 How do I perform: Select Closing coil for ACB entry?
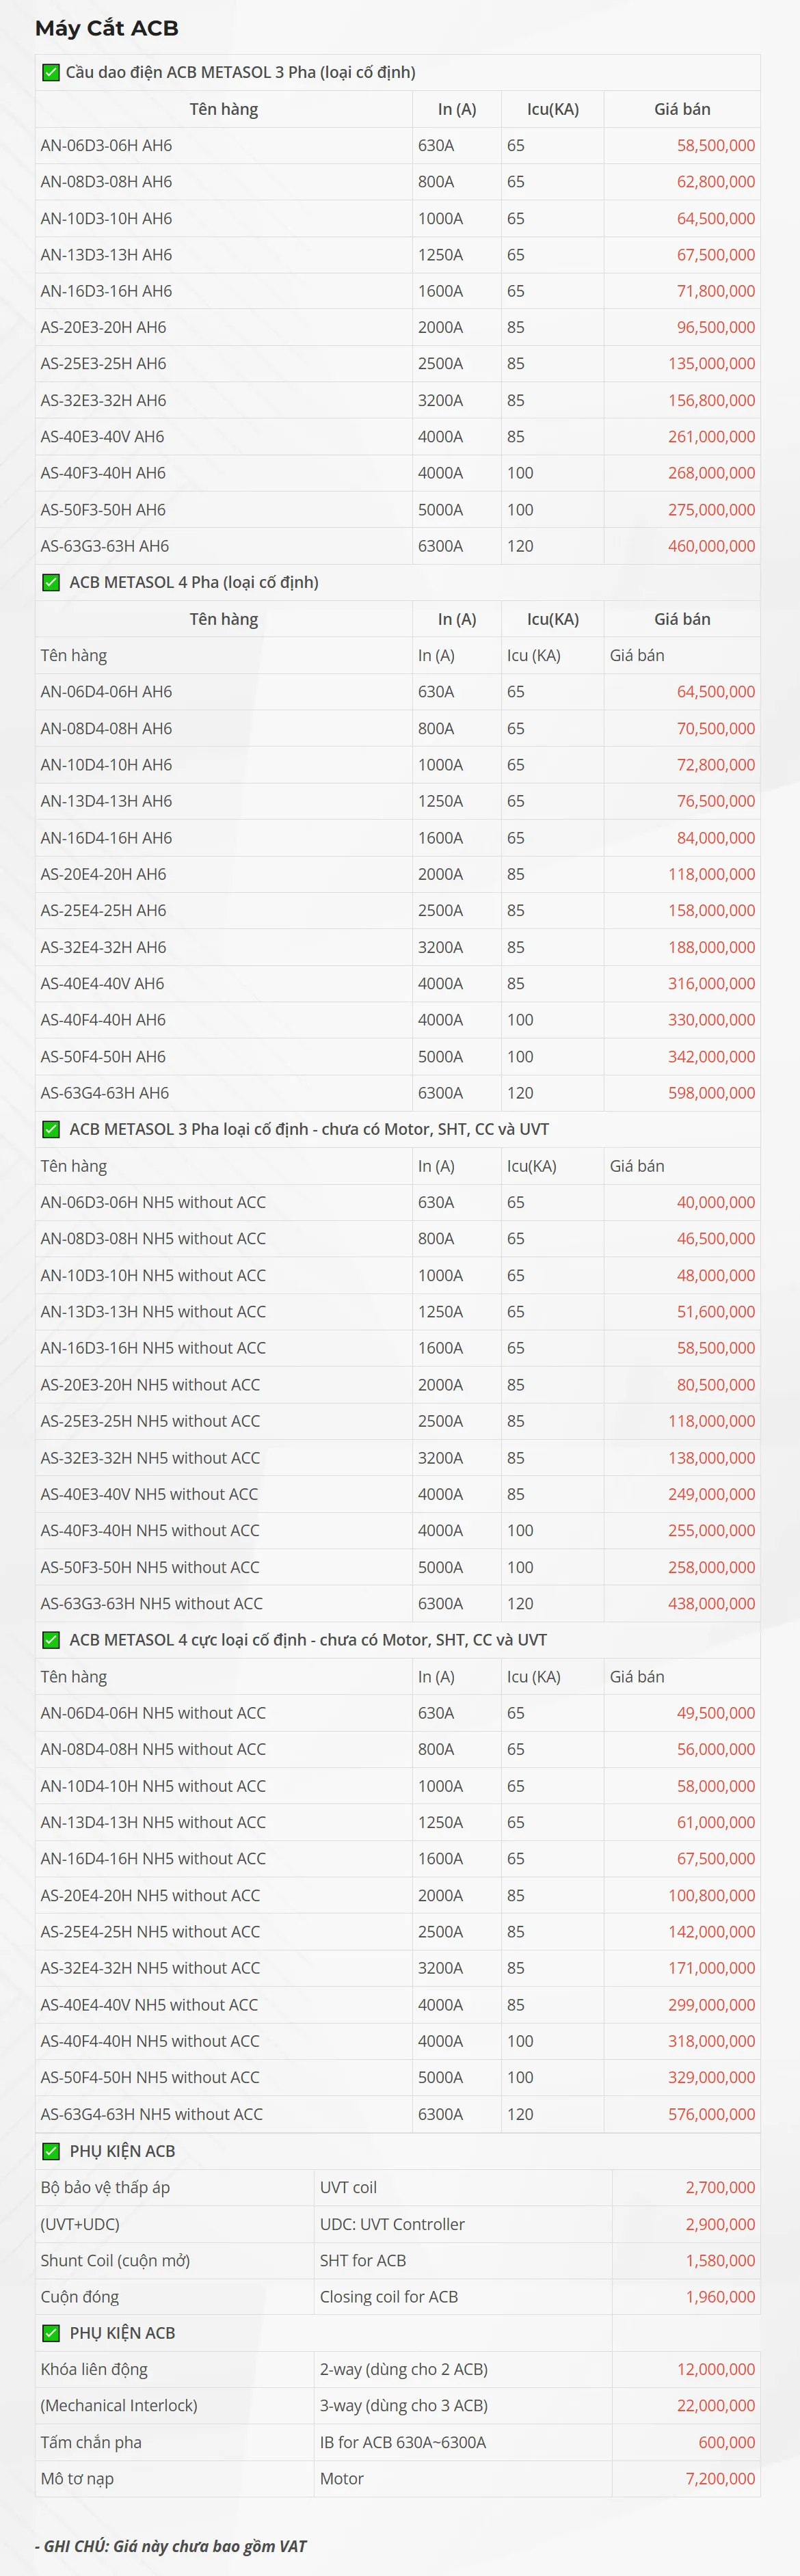click(x=388, y=2297)
